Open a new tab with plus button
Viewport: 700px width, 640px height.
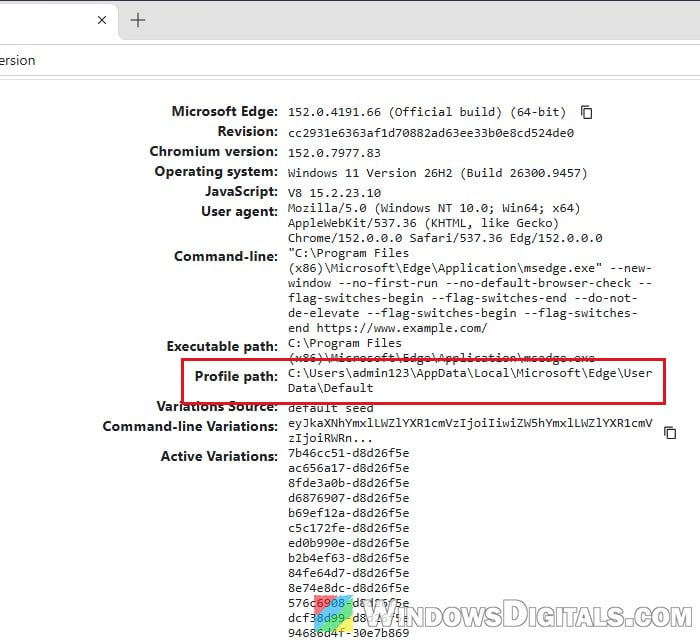pos(138,20)
